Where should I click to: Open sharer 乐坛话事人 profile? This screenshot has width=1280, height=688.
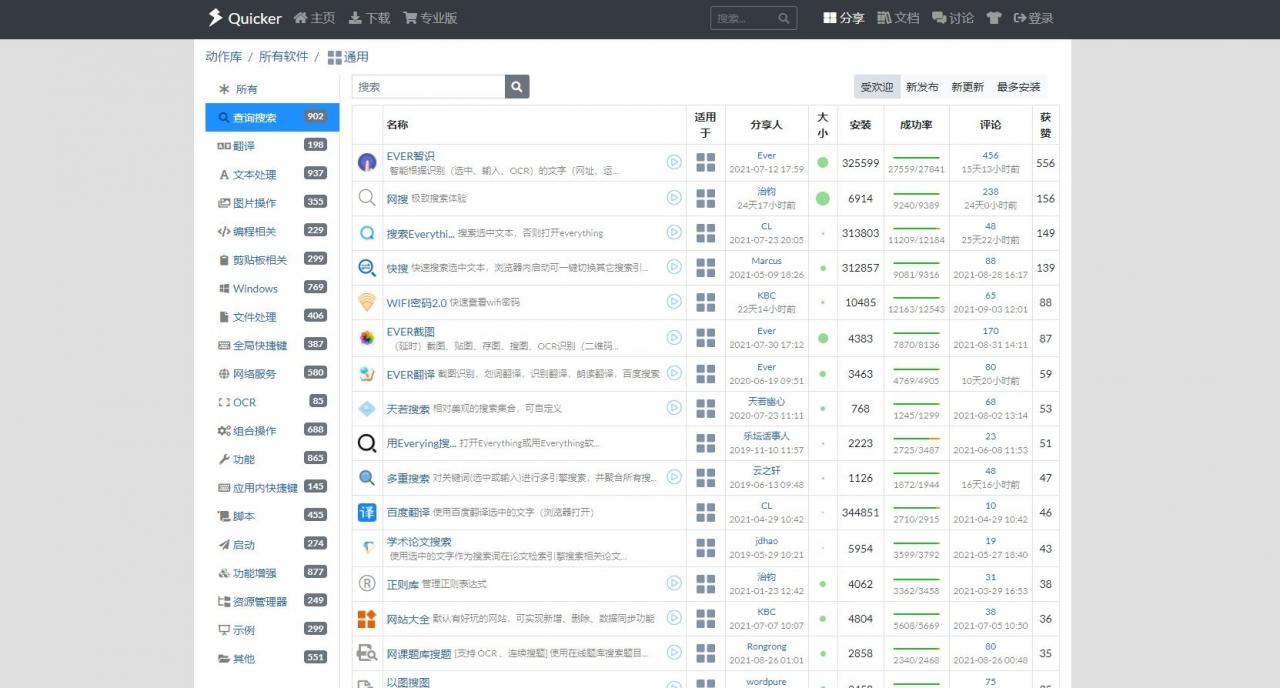click(x=766, y=436)
